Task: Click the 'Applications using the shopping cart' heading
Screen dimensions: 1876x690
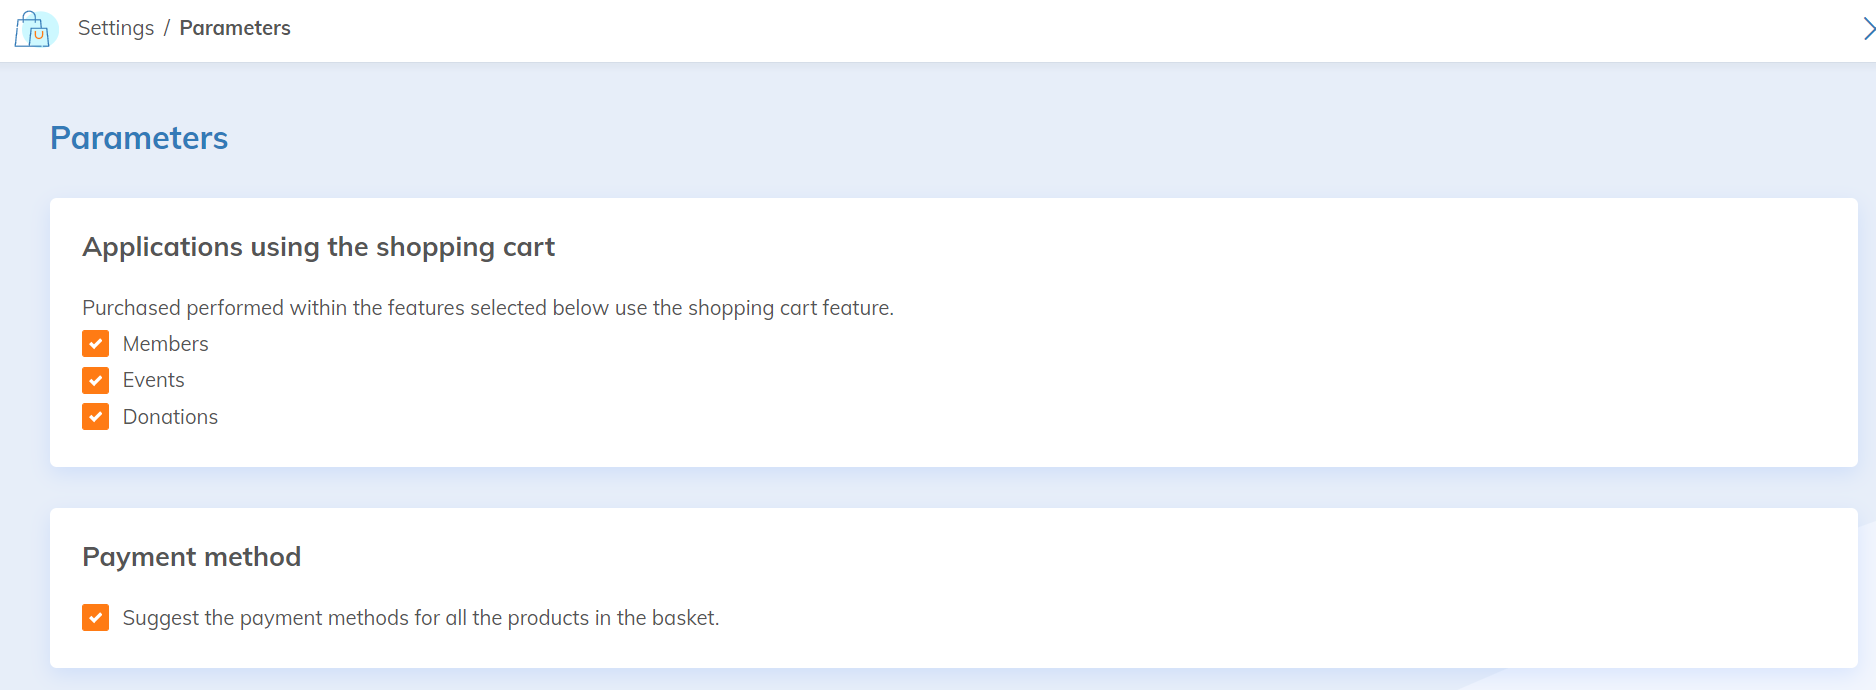Action: click(x=318, y=247)
